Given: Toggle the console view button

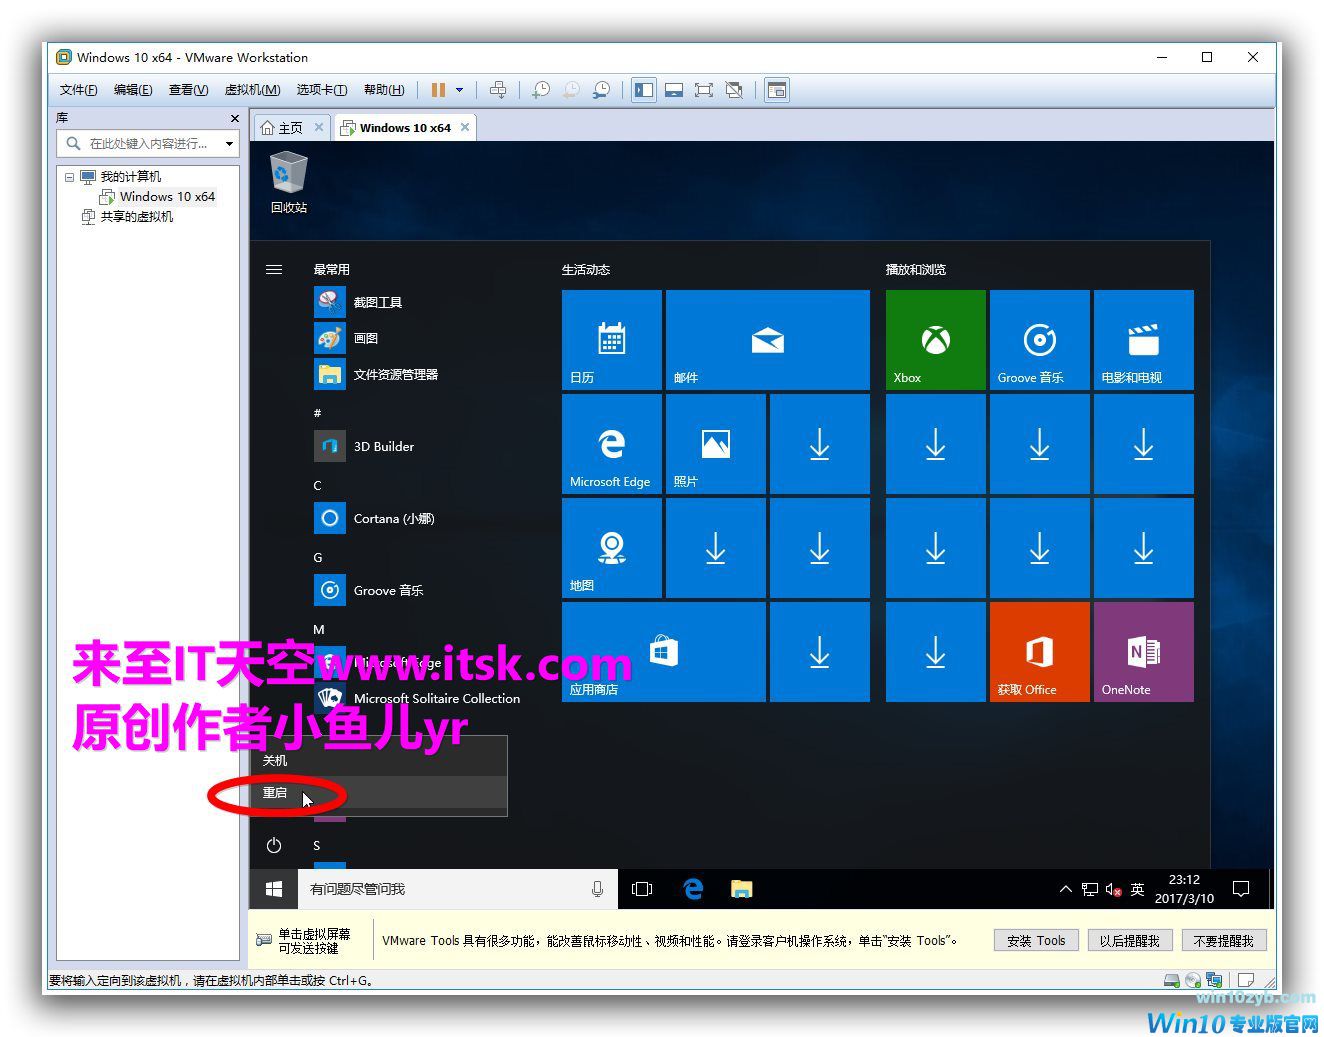Looking at the screenshot, I should pos(777,90).
